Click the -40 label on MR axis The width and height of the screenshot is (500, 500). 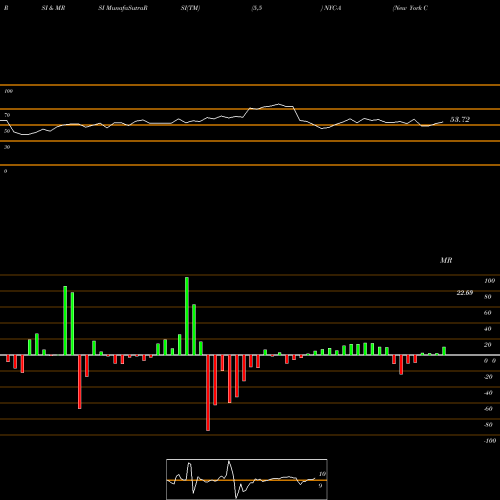488,393
